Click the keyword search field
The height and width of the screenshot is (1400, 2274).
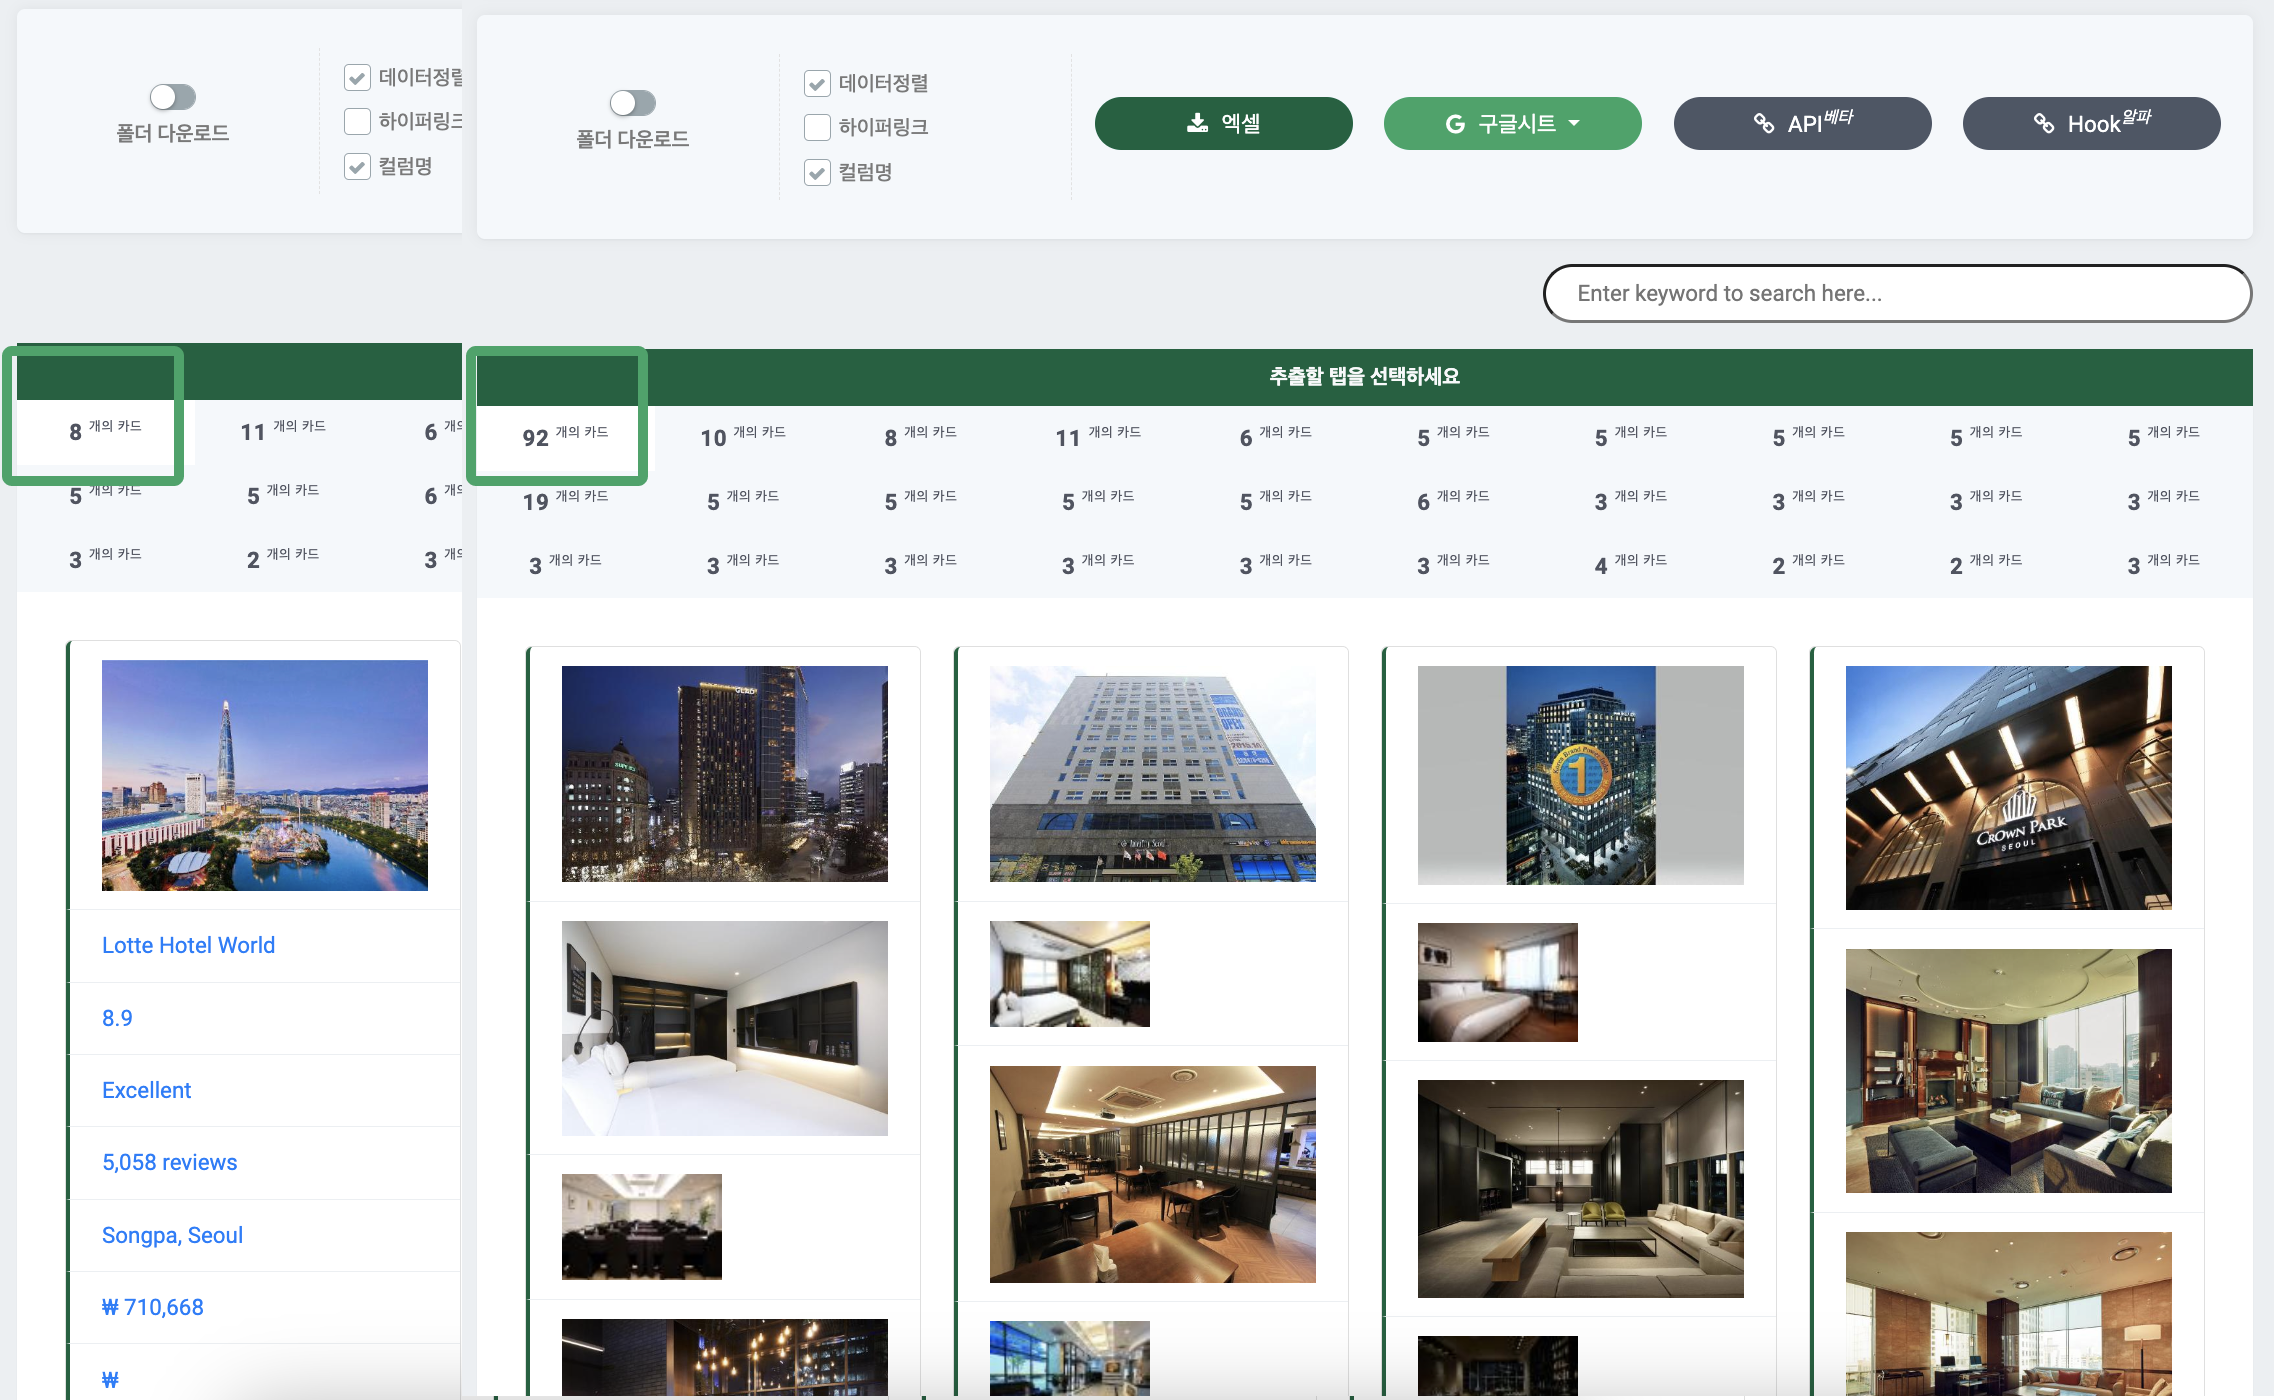[1895, 293]
